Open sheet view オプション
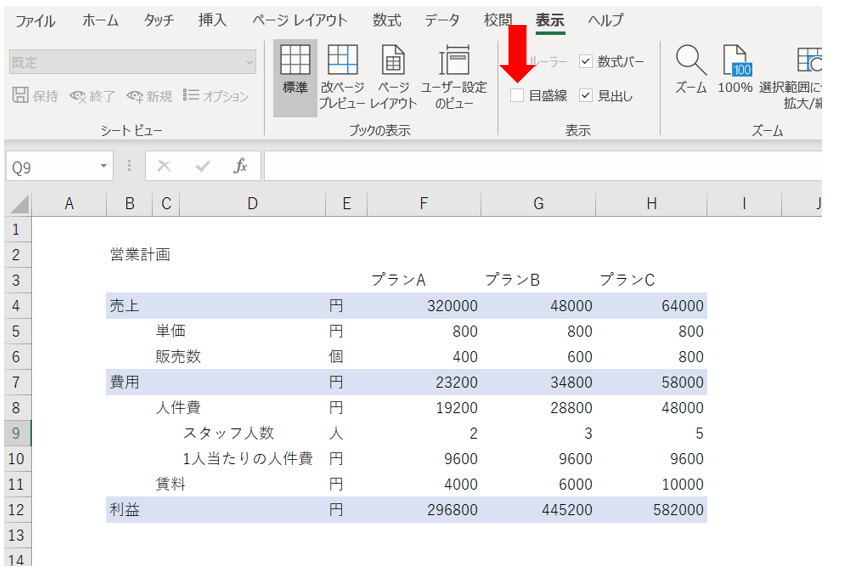This screenshot has height=567, width=843. [x=216, y=96]
